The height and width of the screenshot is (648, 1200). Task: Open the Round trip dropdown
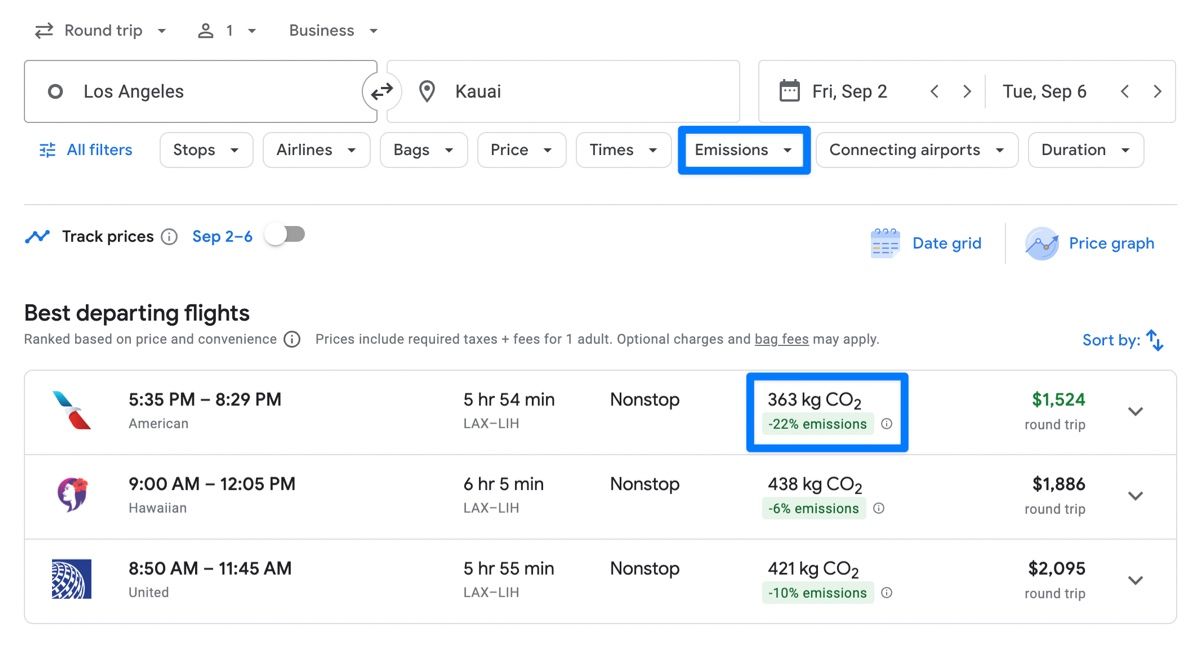101,31
